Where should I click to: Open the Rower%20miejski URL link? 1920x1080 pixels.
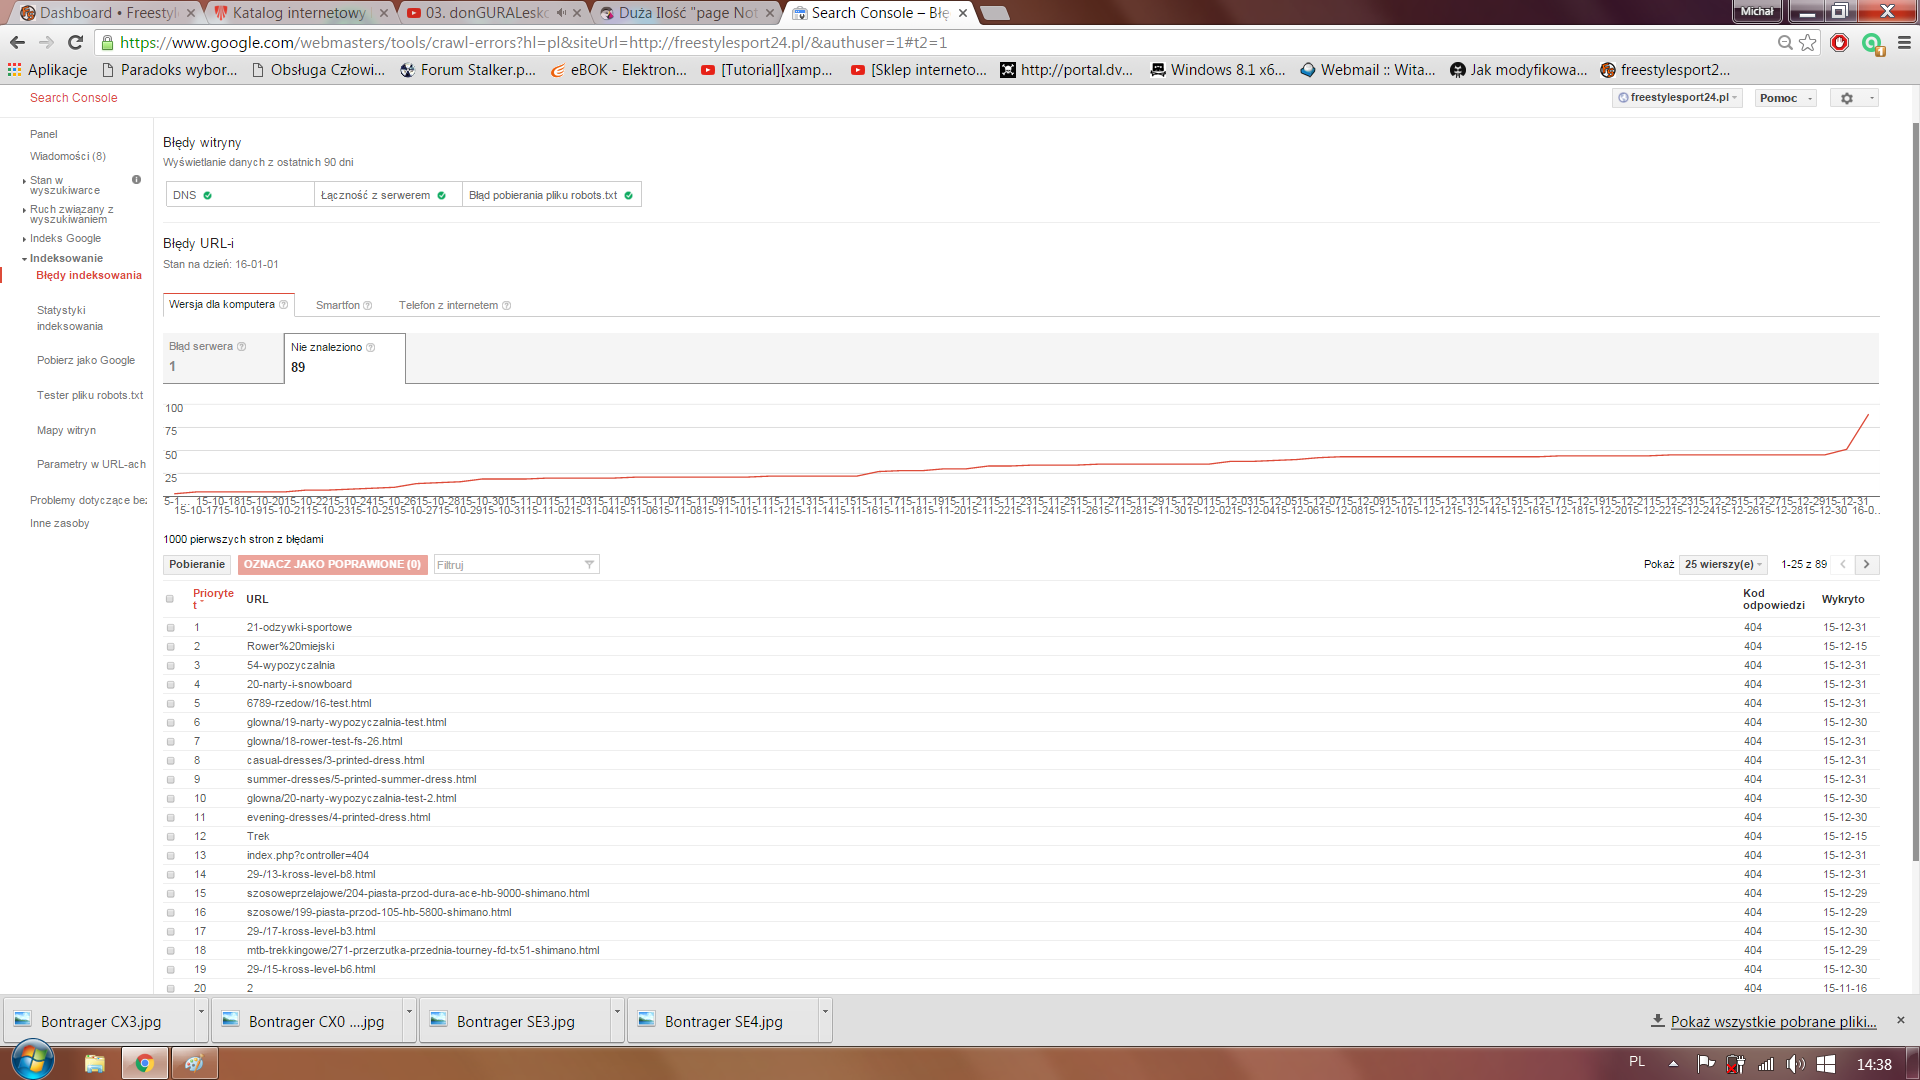tap(290, 647)
